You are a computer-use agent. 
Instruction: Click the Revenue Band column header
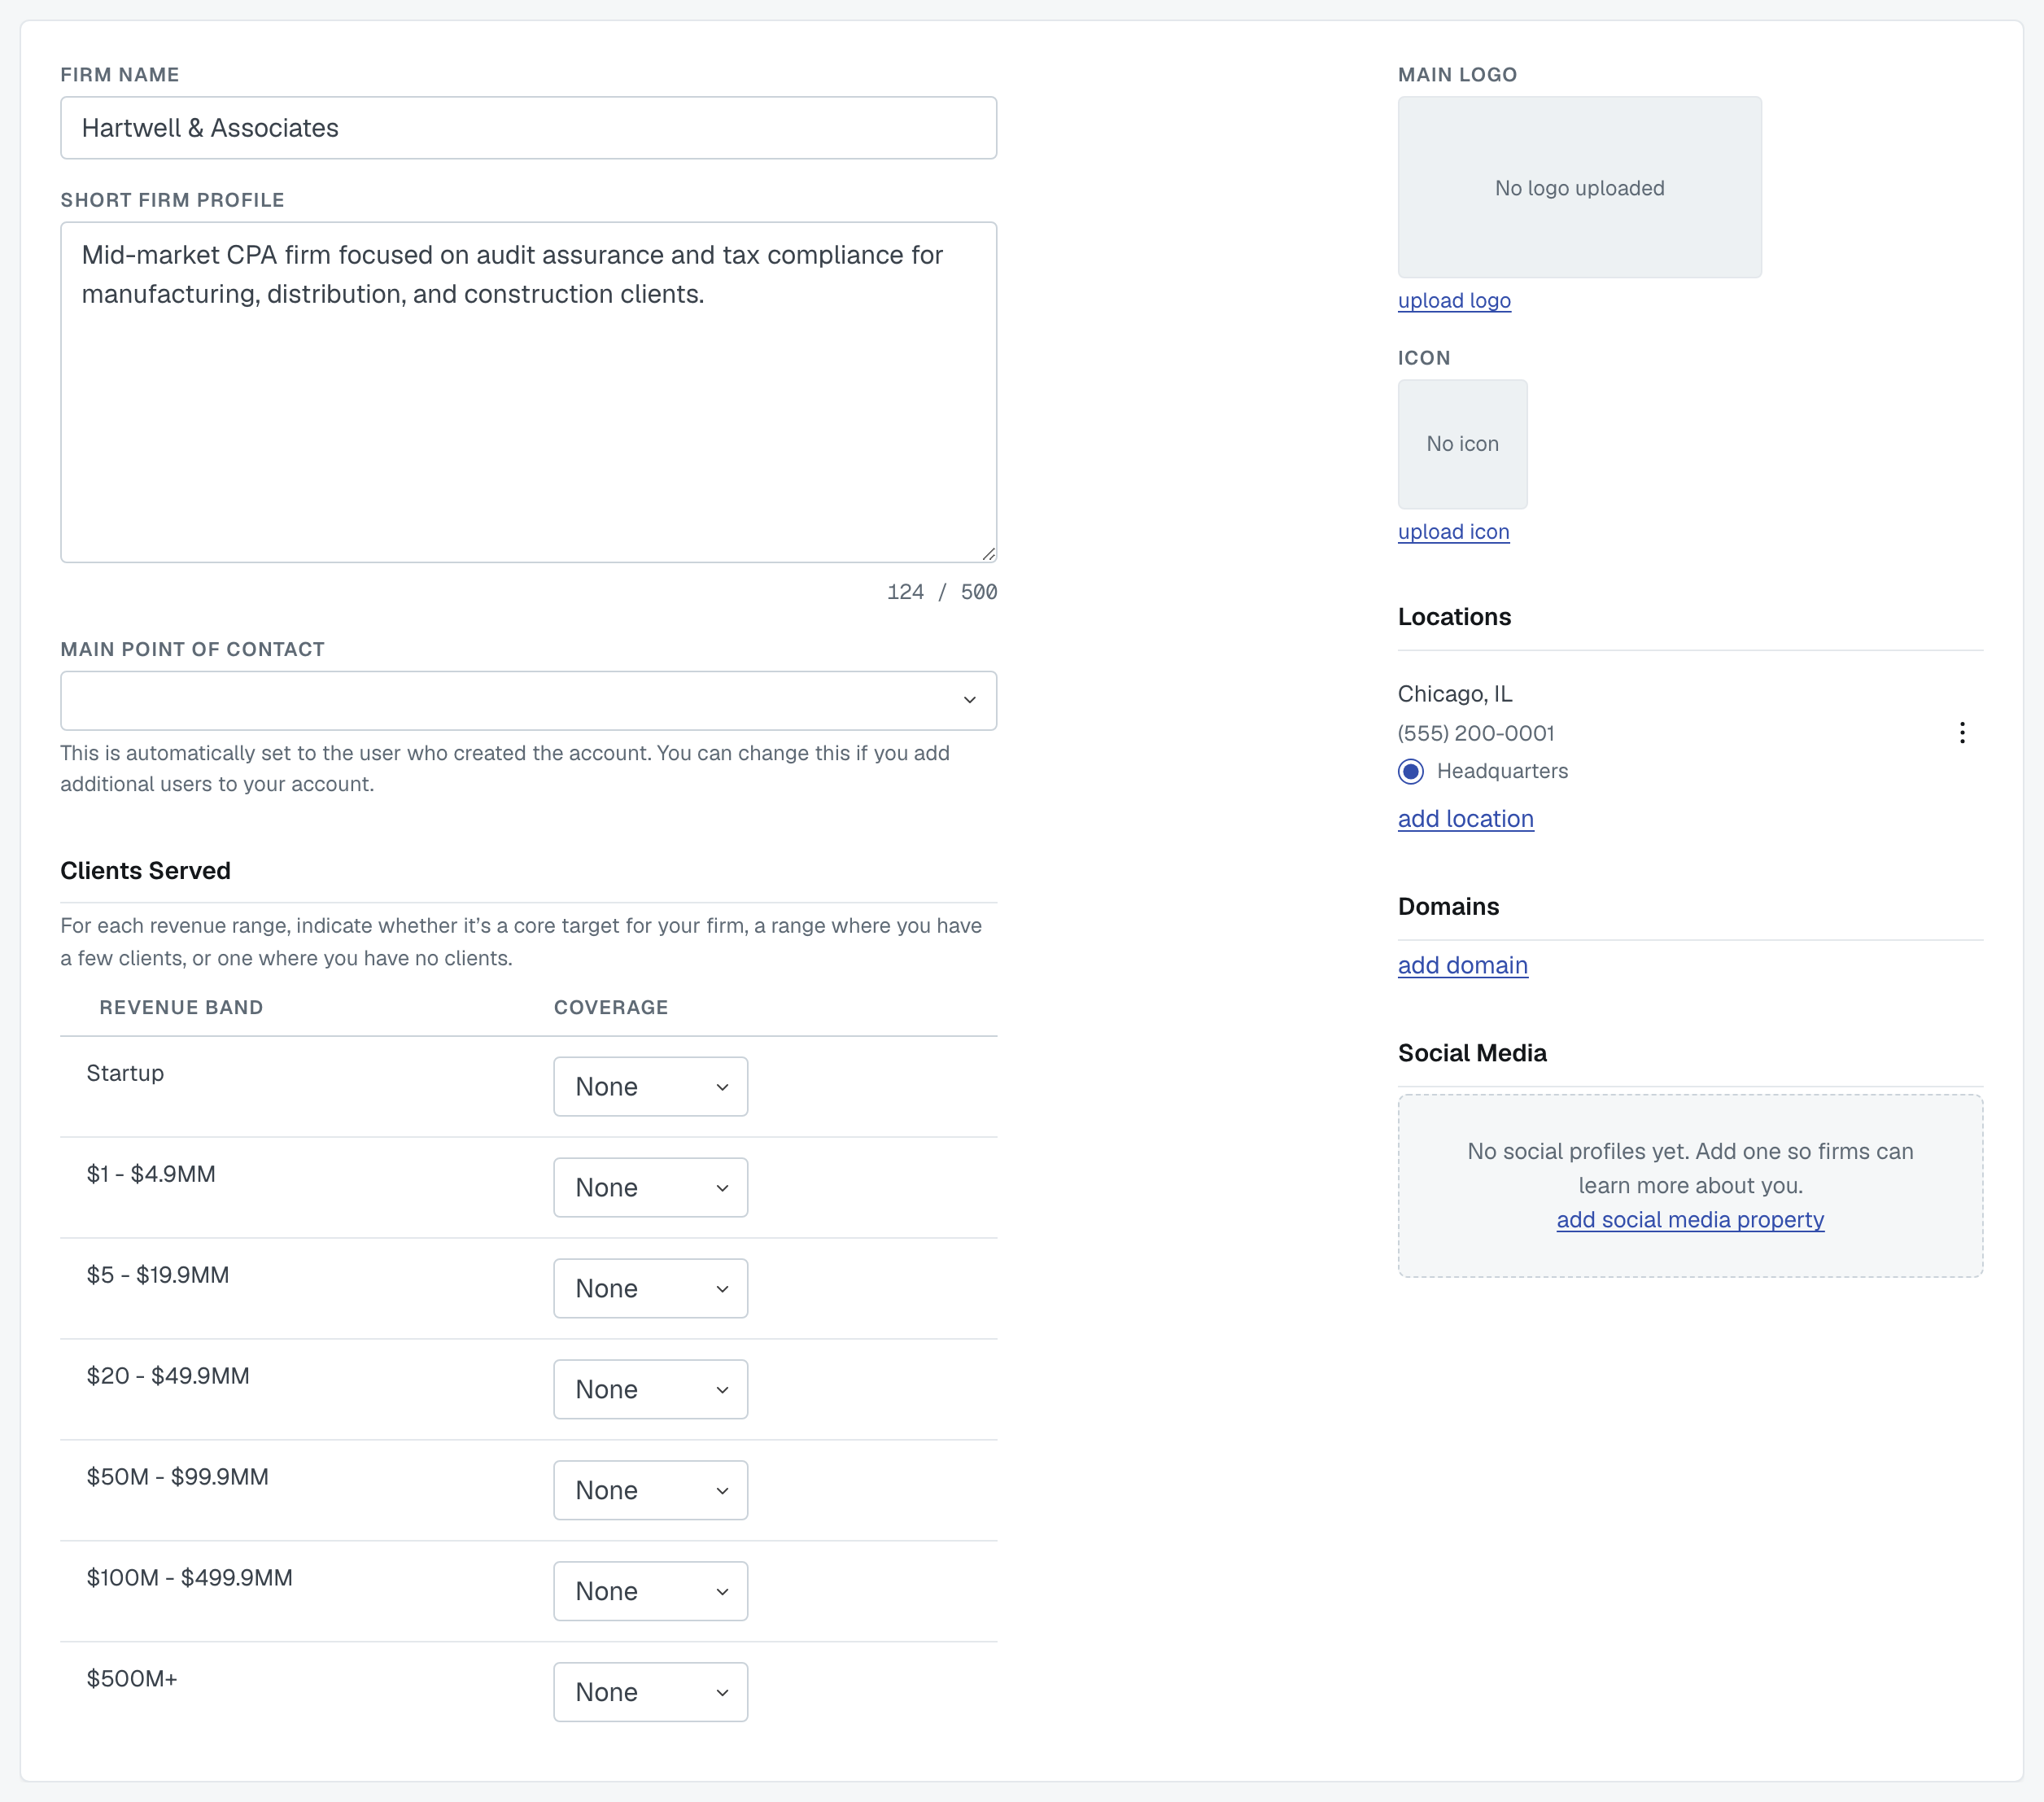click(181, 1007)
